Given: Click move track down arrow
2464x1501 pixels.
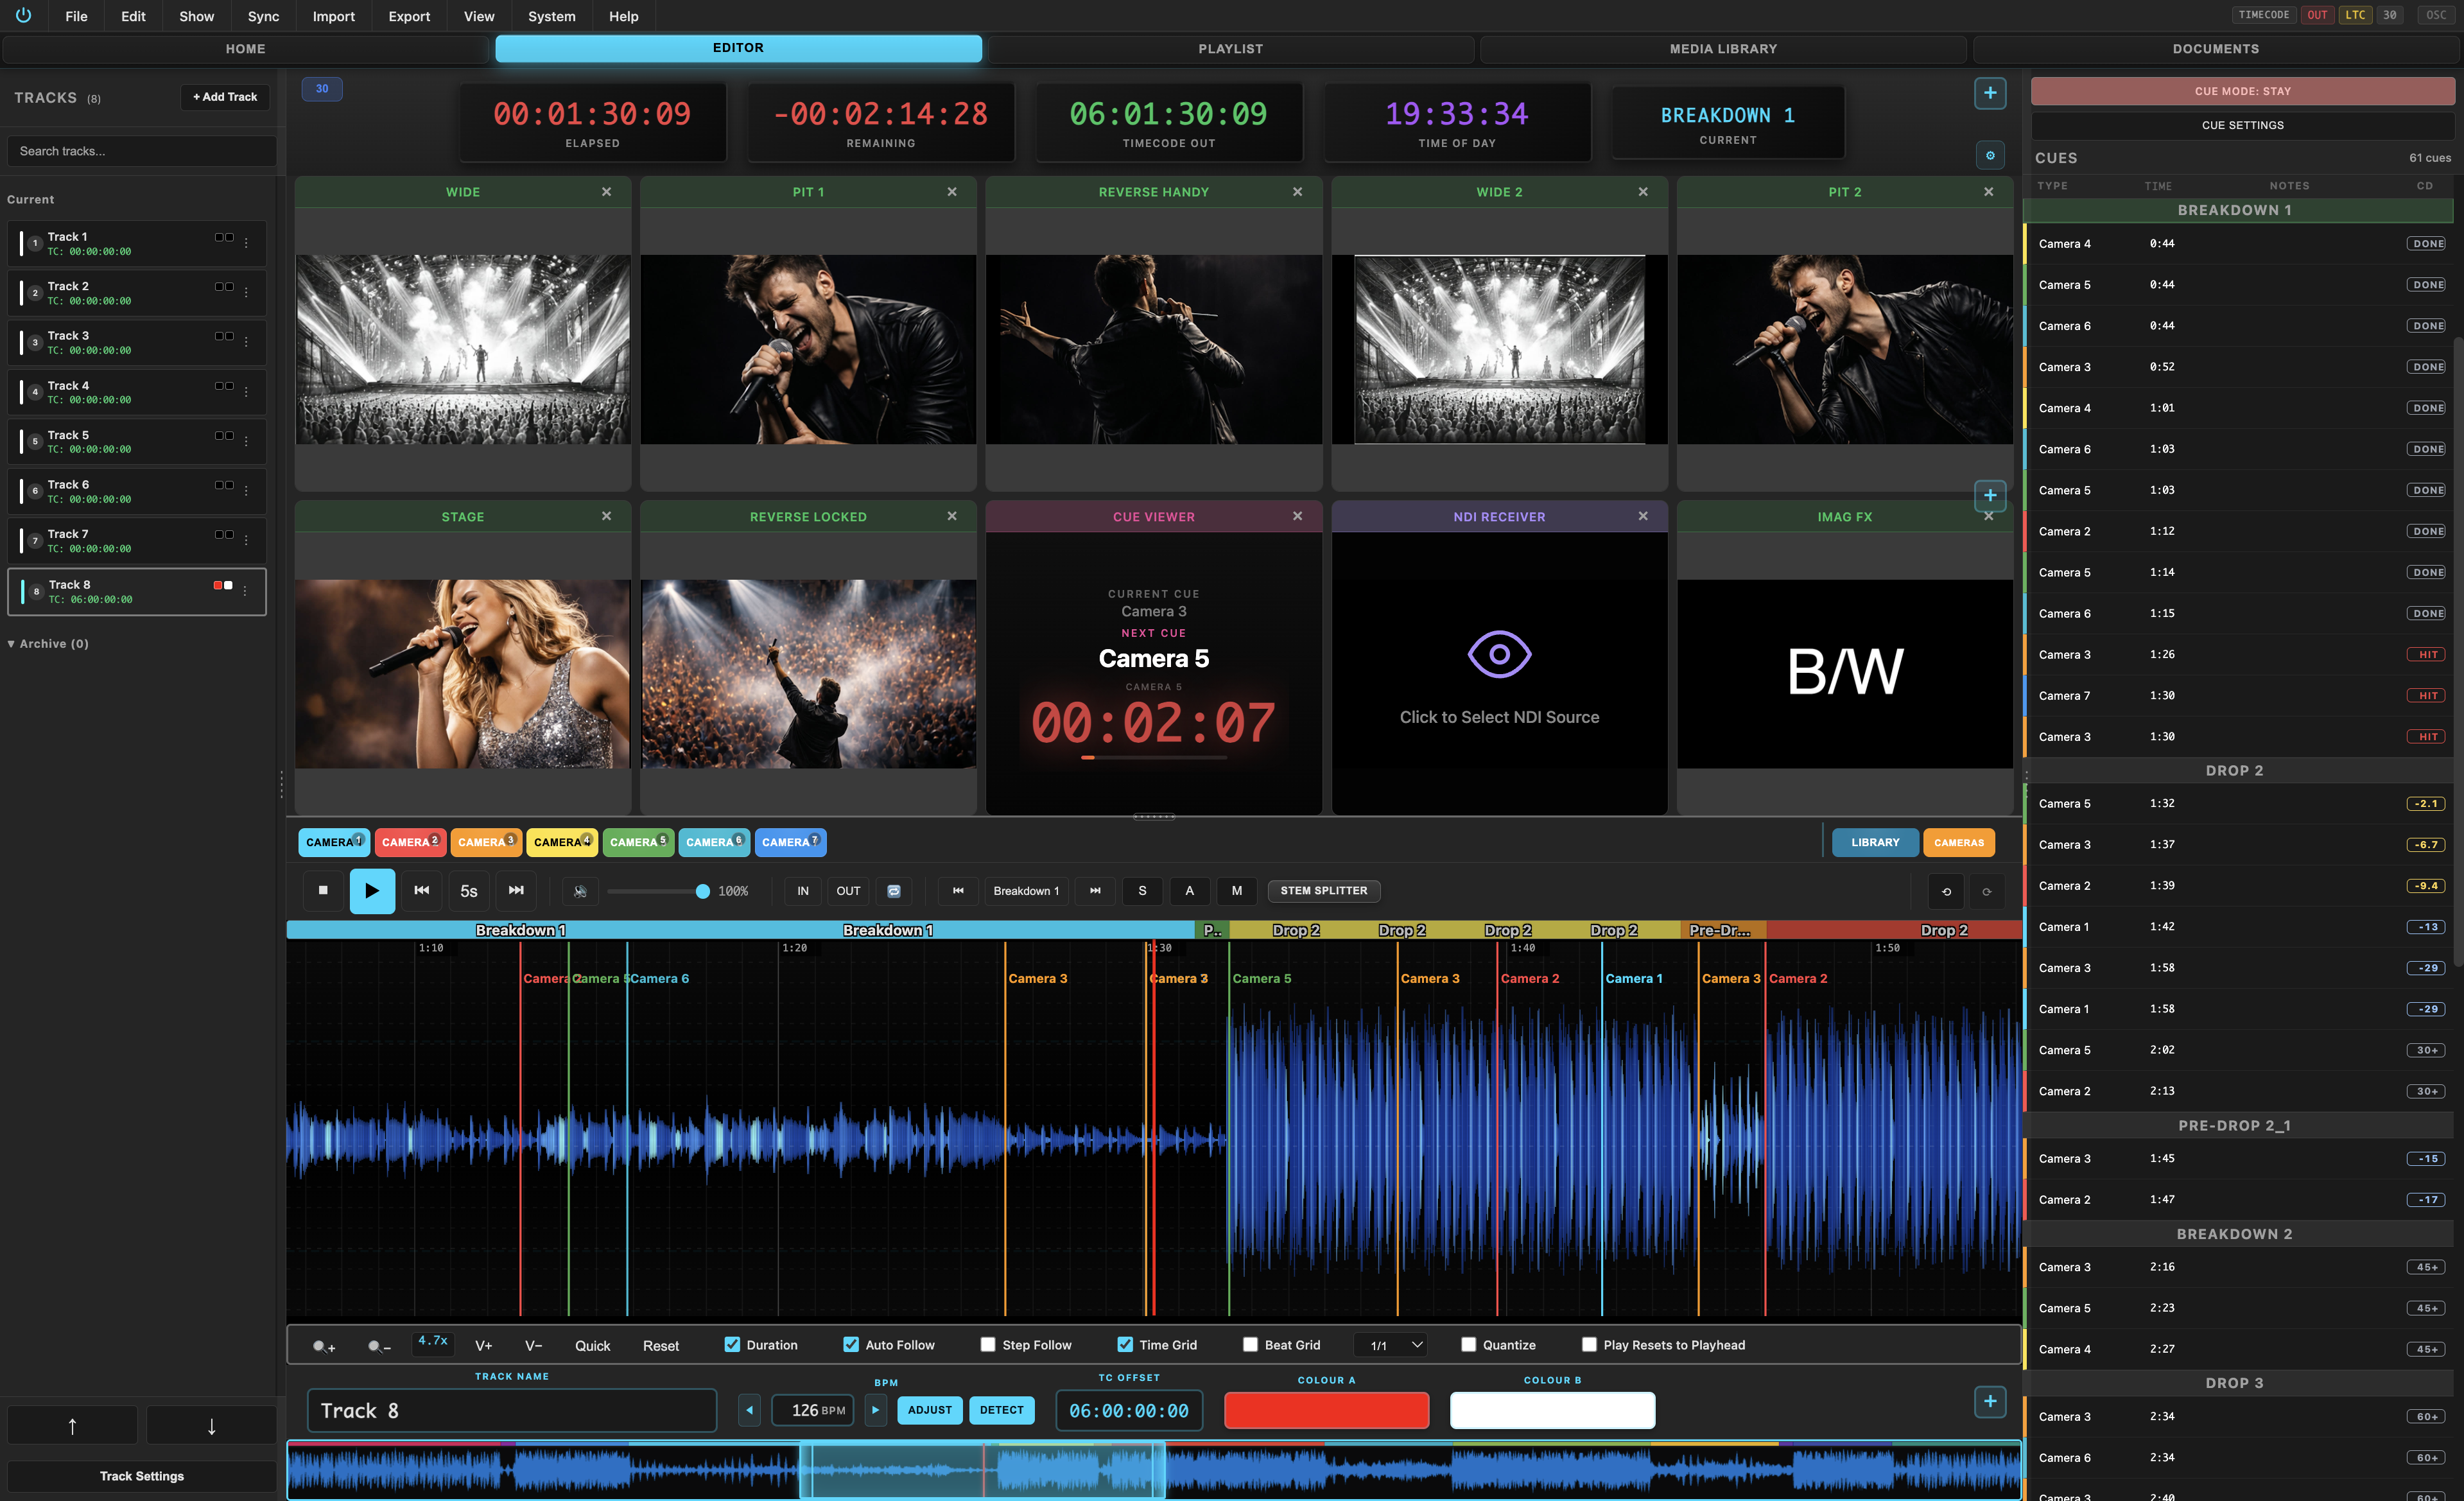Looking at the screenshot, I should (x=211, y=1426).
